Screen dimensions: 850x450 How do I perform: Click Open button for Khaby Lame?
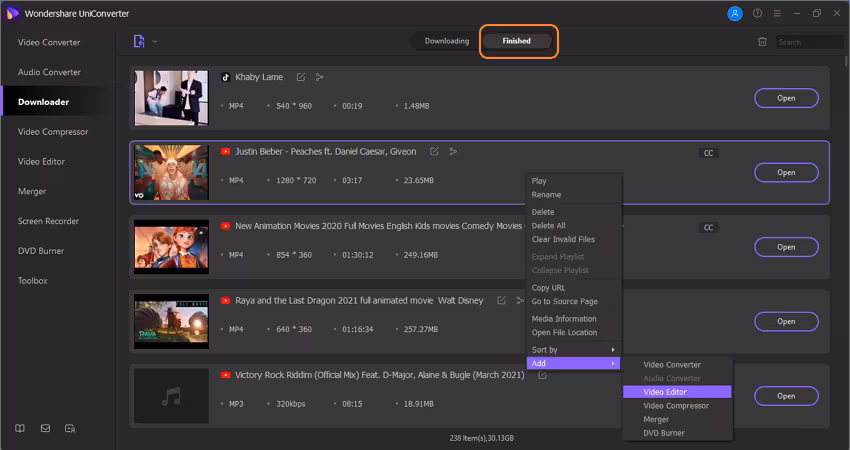point(786,98)
